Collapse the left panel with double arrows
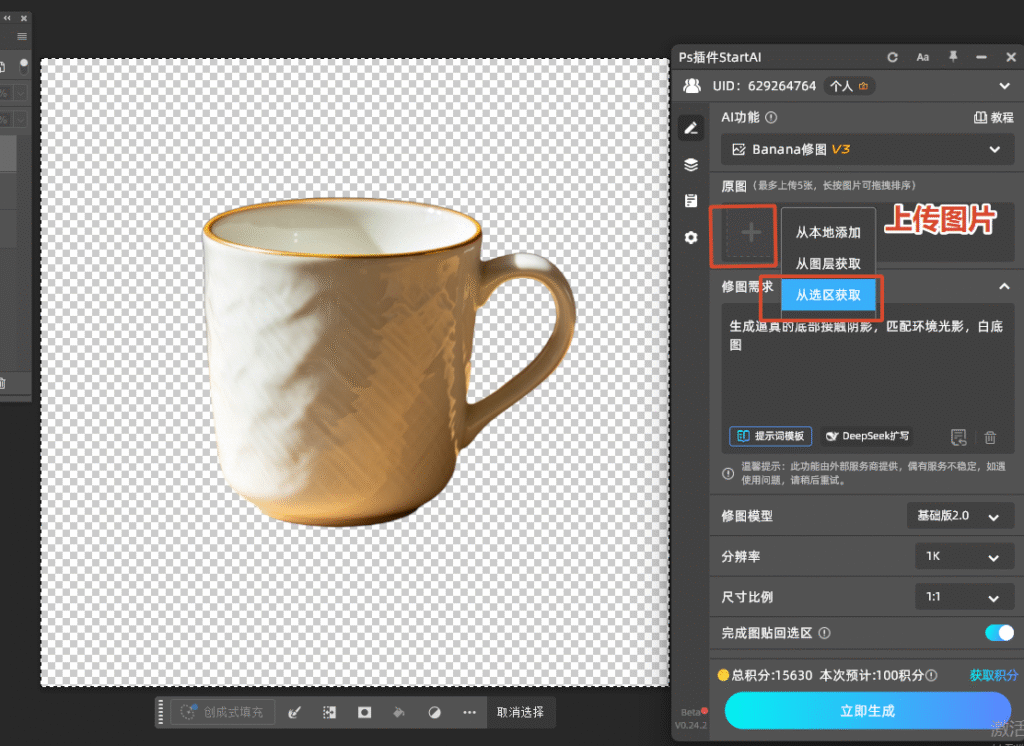The height and width of the screenshot is (746, 1024). tap(7, 18)
